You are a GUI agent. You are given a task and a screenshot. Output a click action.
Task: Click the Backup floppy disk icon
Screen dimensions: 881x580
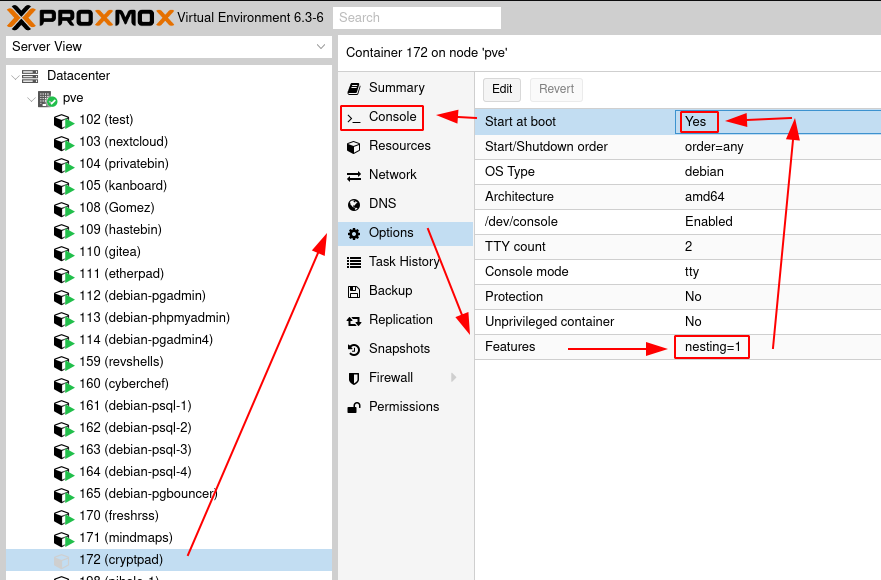click(353, 292)
